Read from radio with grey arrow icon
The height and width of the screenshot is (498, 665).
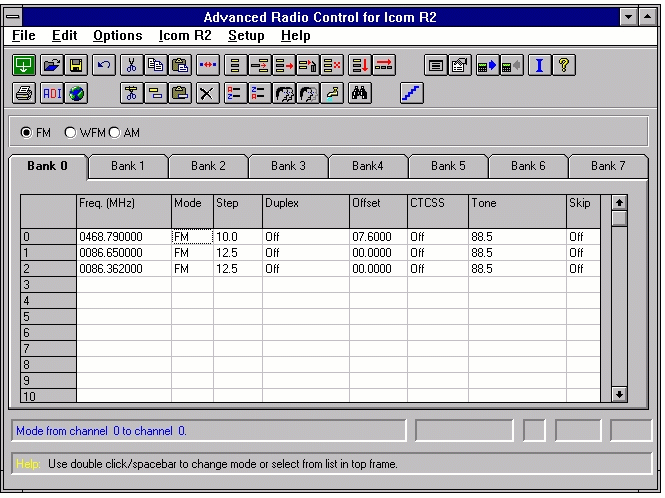point(511,65)
